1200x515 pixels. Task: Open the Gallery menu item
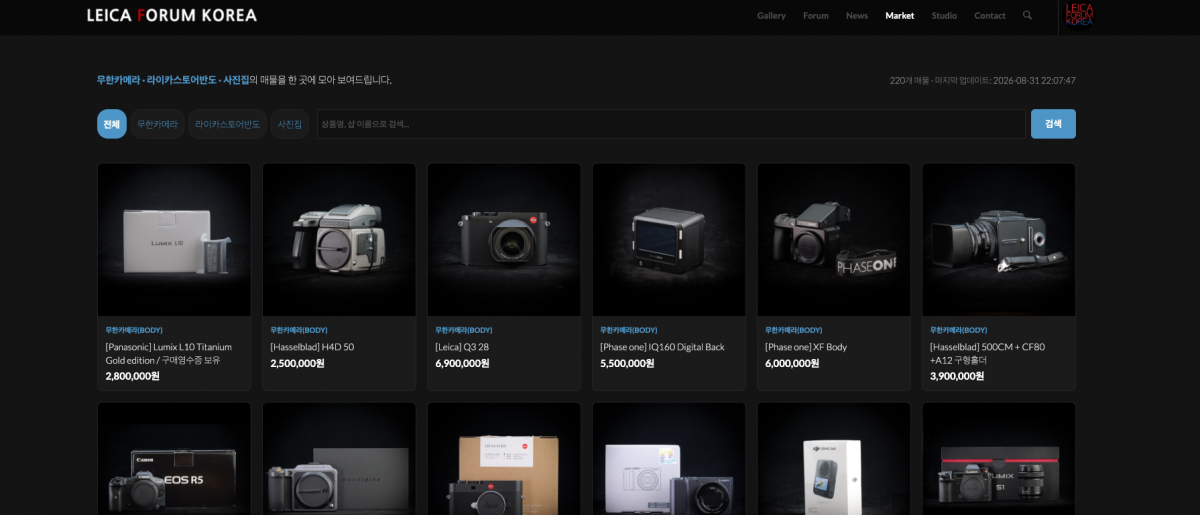click(771, 15)
